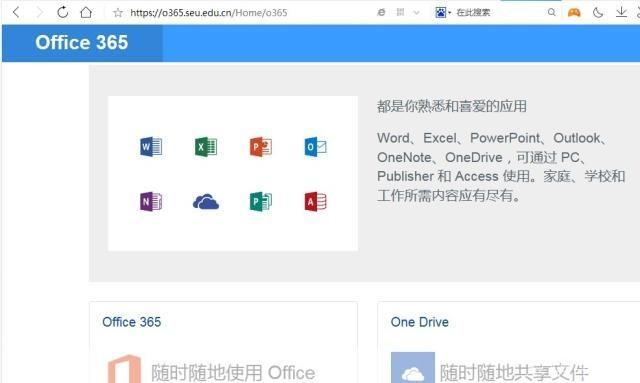Click the Word、Excel、PowerPoint description paragraph

[x=501, y=167]
